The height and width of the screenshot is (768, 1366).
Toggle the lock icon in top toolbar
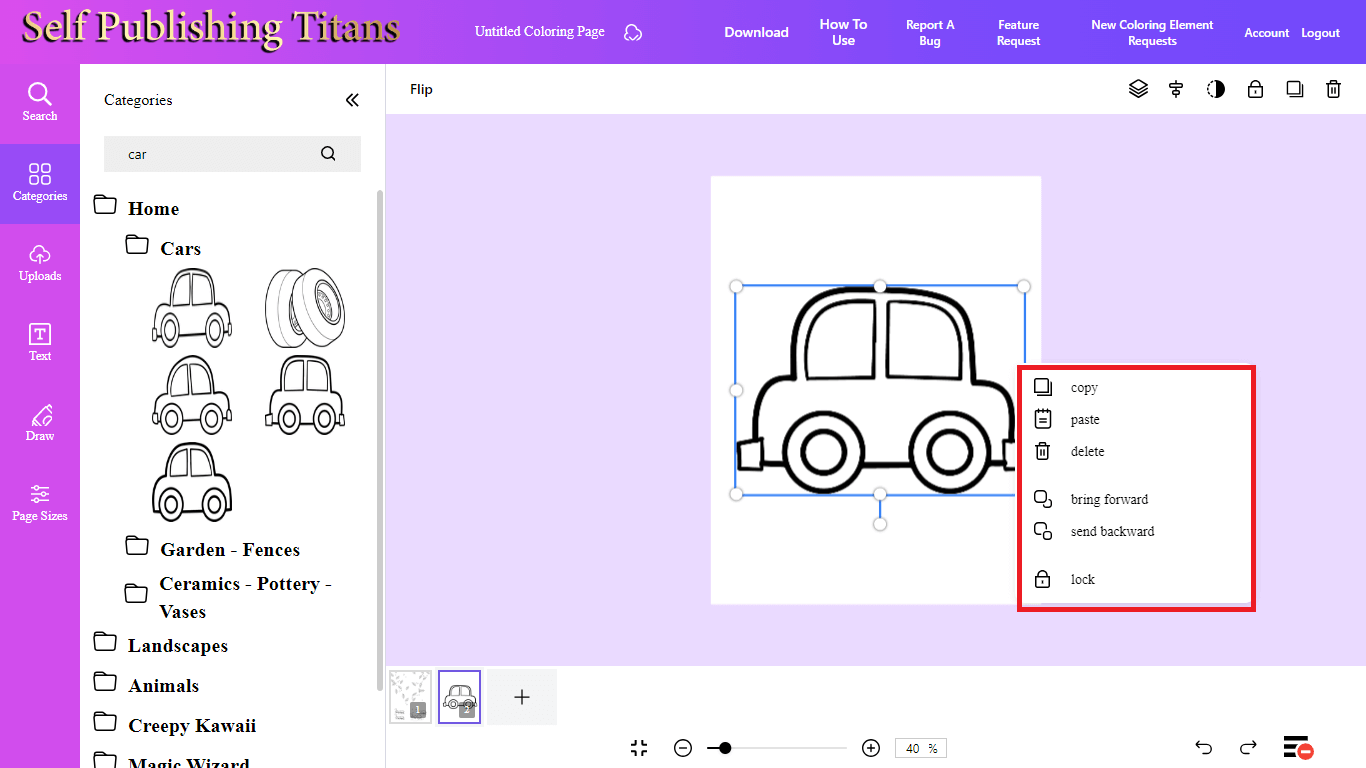click(1255, 89)
